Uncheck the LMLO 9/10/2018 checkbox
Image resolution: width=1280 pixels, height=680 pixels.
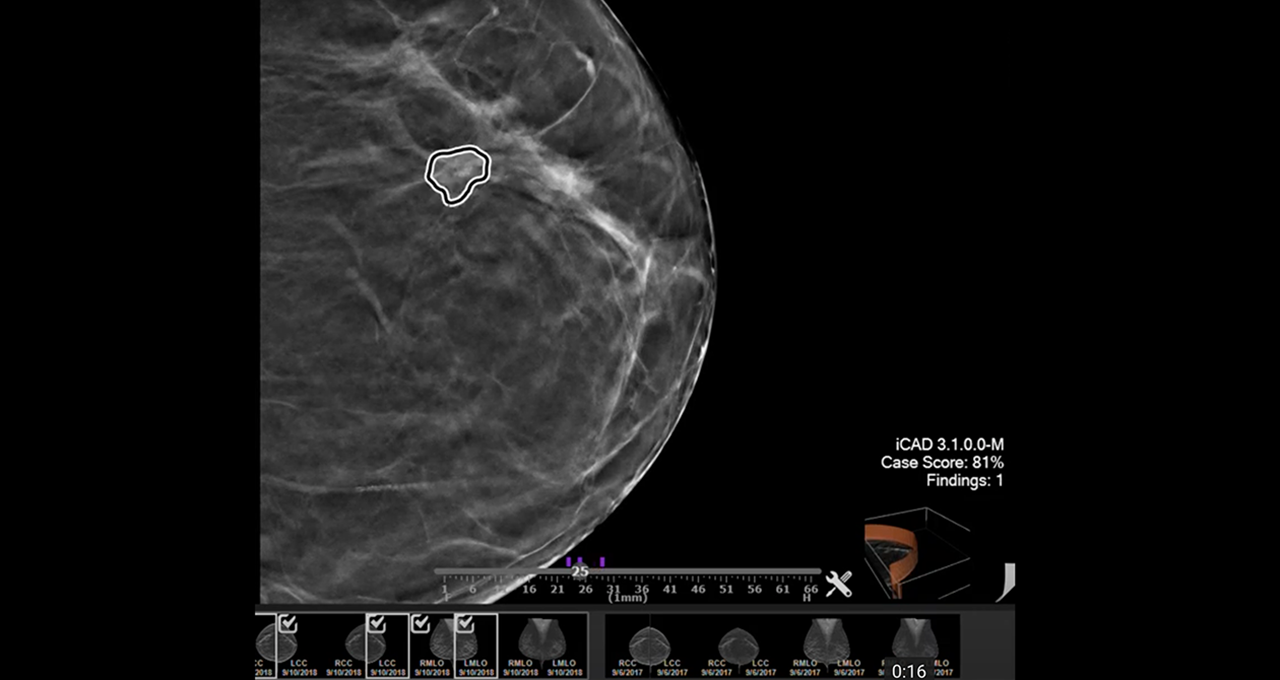465,624
